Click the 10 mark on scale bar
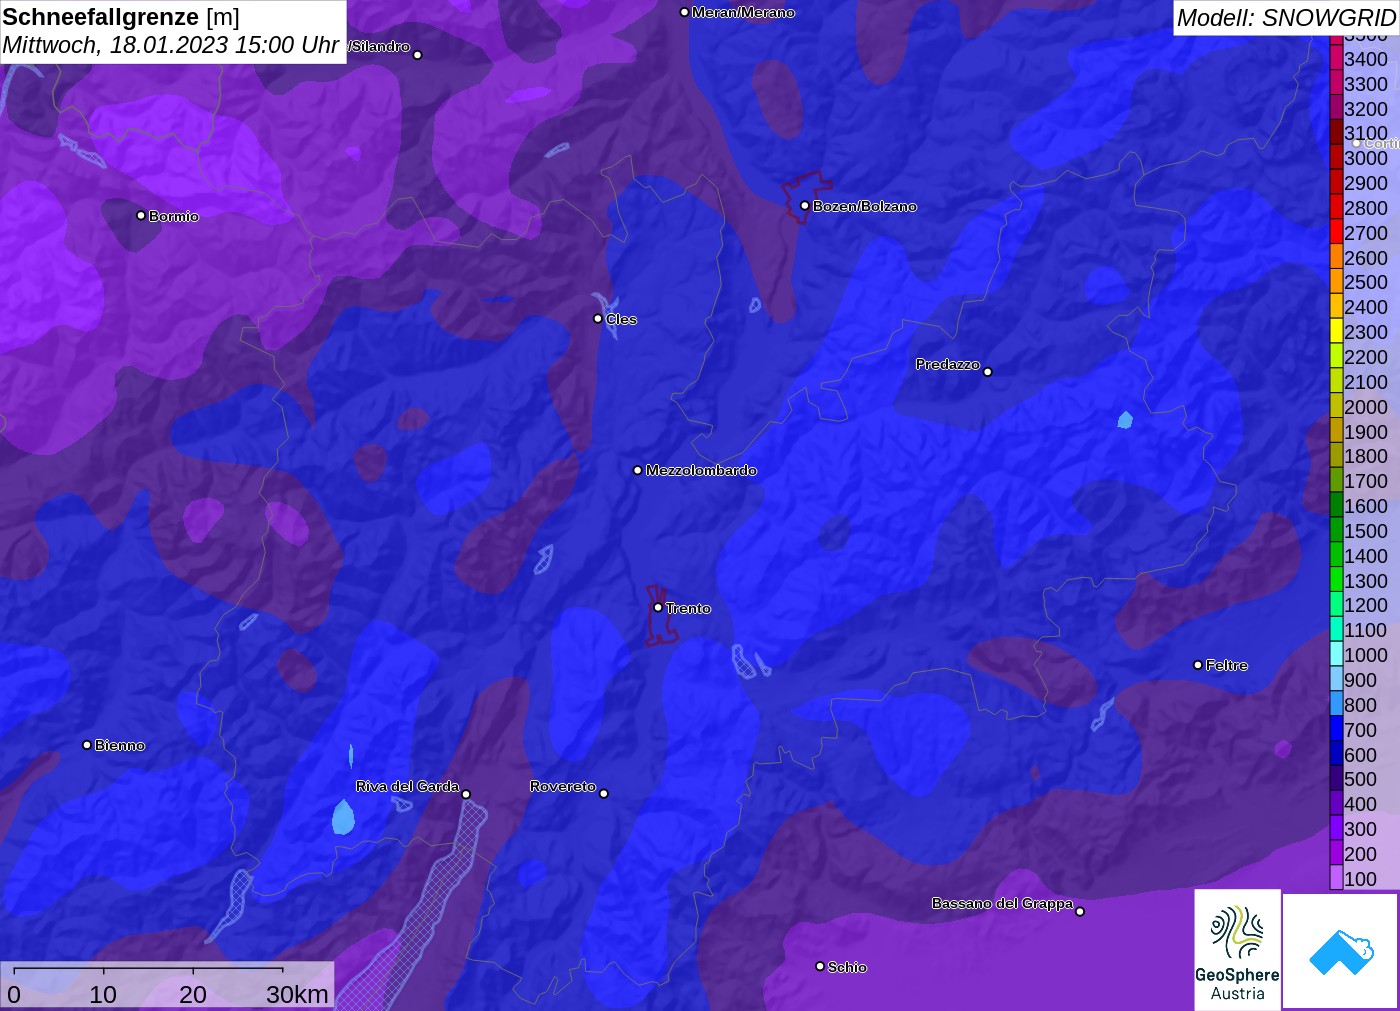This screenshot has height=1011, width=1400. [103, 994]
